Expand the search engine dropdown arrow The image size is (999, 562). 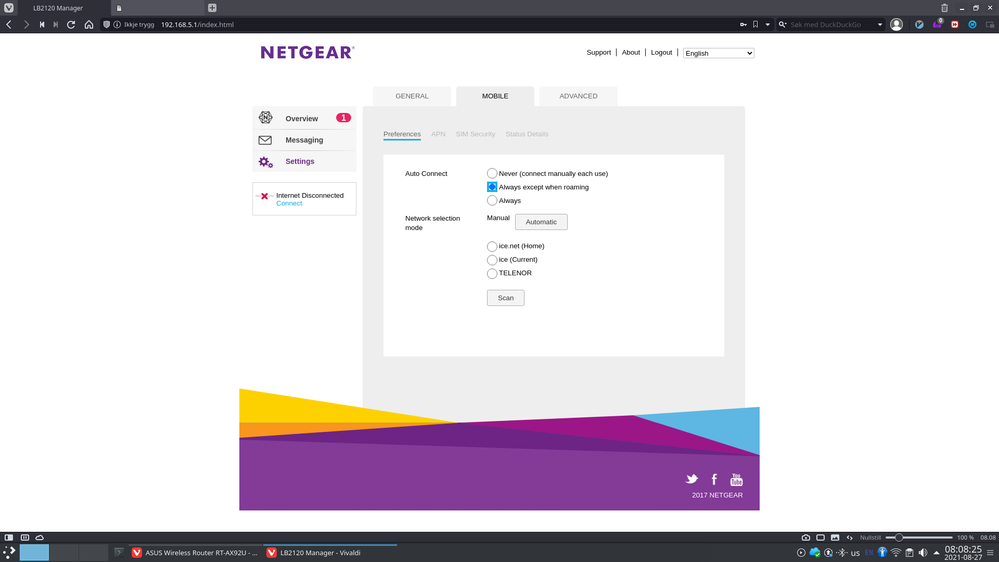tap(880, 24)
